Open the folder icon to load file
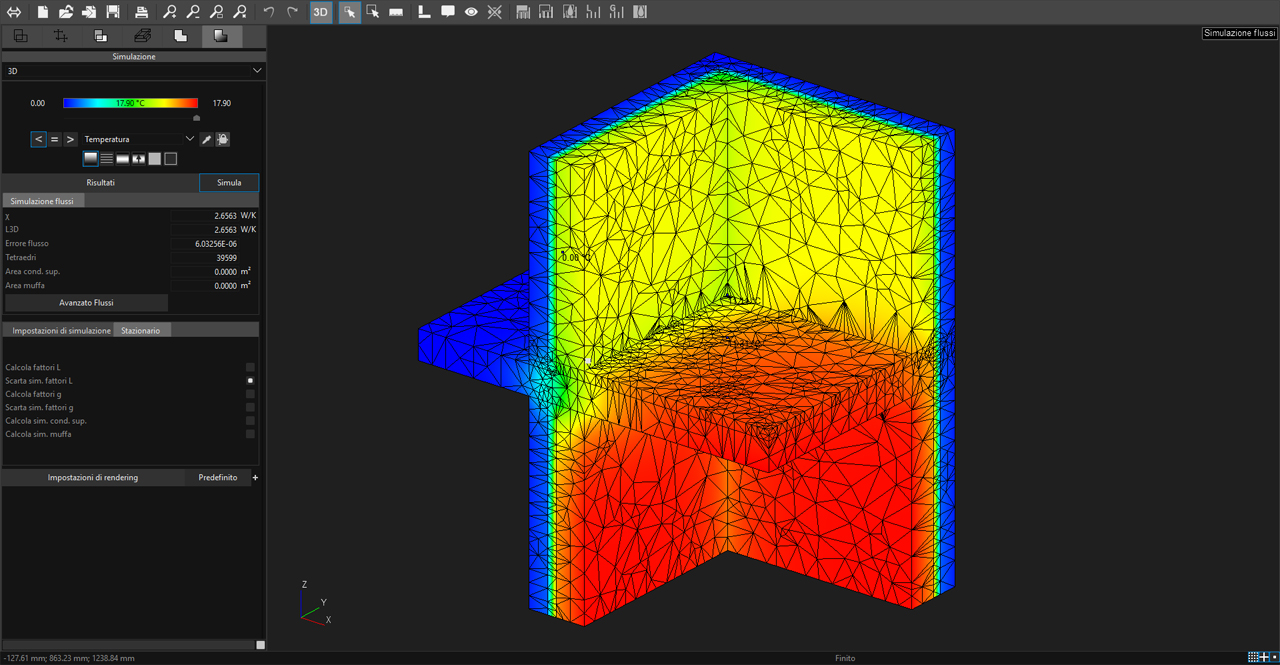 tap(66, 12)
